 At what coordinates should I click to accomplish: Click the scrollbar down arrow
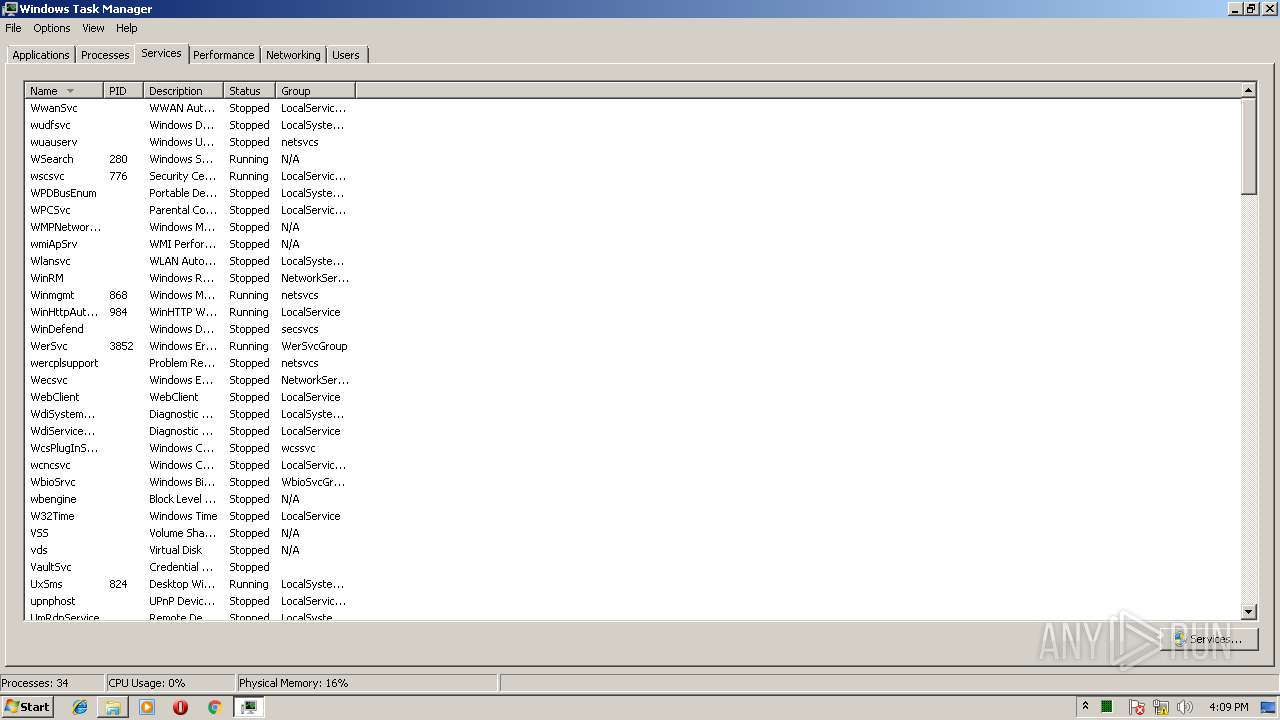click(1248, 612)
